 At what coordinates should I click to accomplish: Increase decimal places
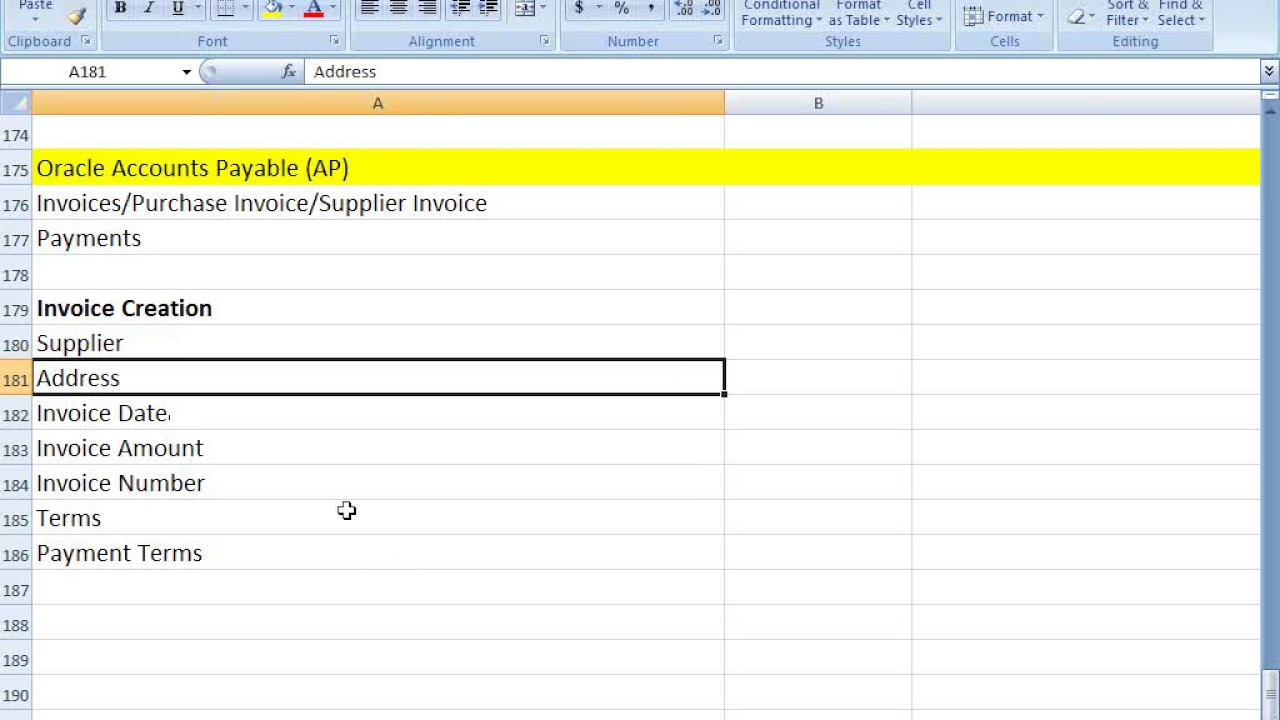coord(684,9)
